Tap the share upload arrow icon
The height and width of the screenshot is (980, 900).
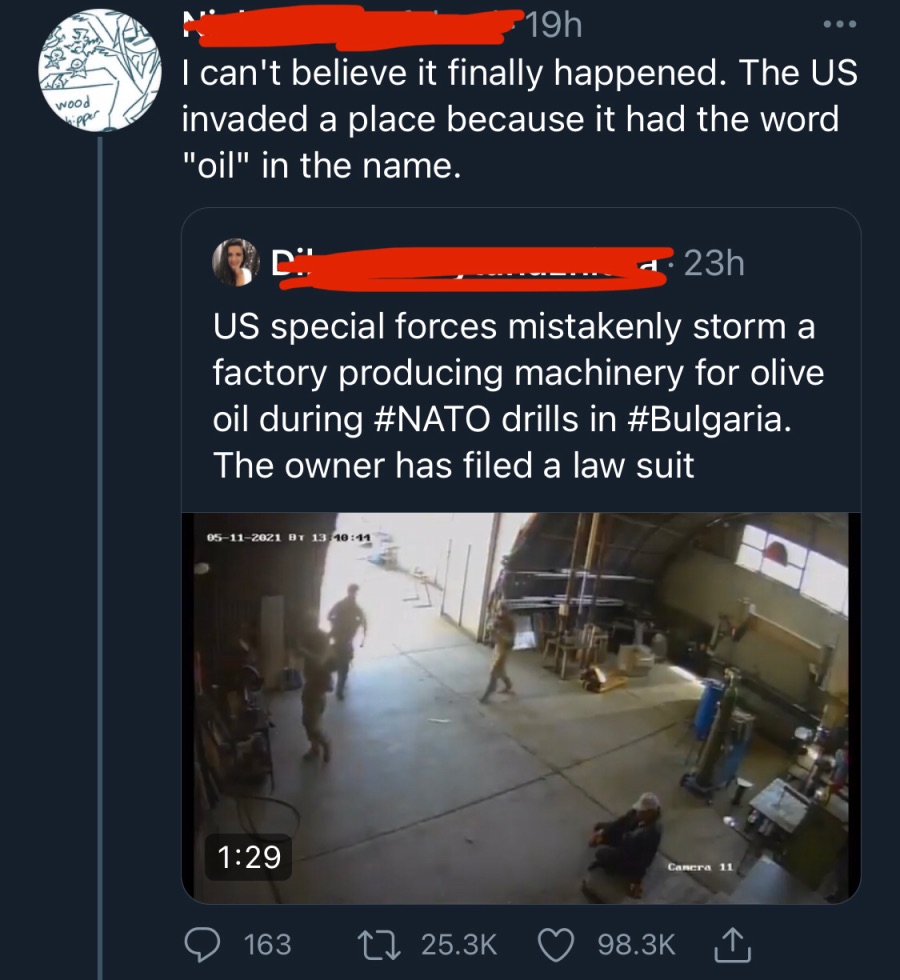(735, 943)
